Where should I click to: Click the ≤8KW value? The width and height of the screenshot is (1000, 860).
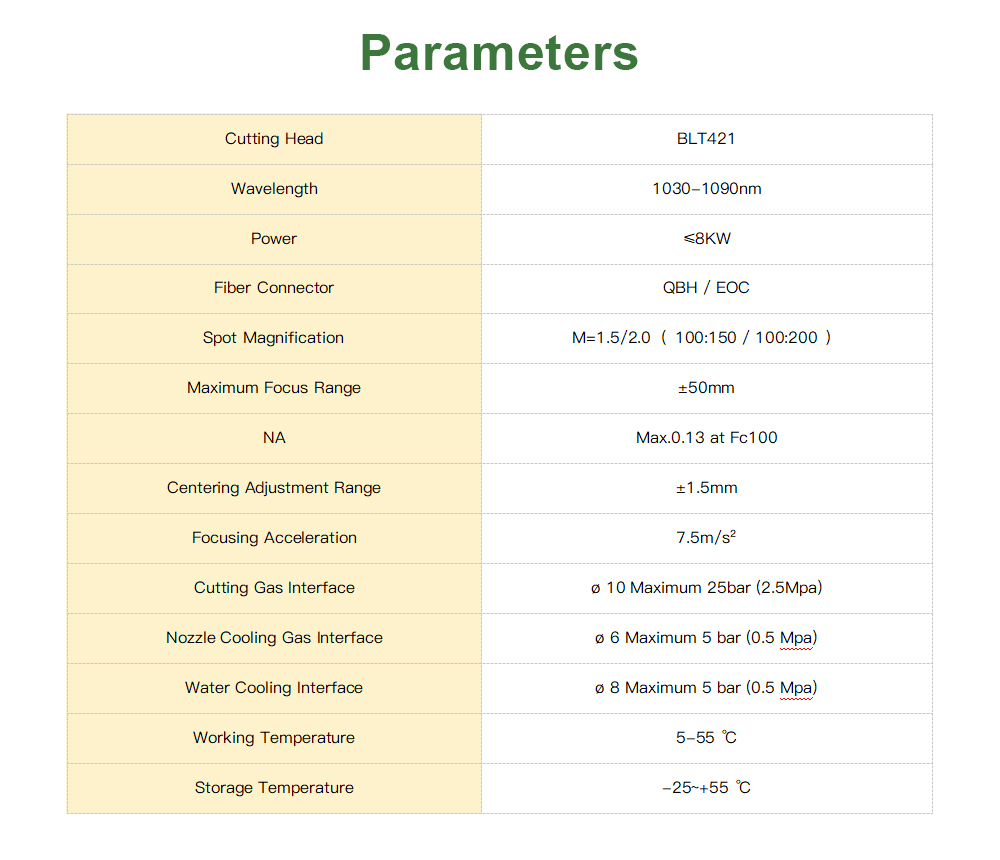707,239
